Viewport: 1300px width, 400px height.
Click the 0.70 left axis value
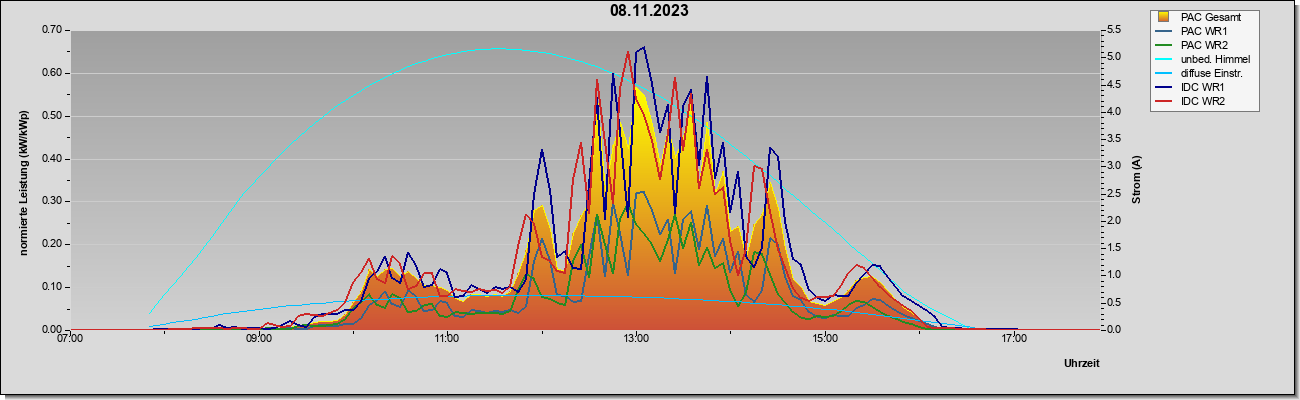point(52,30)
